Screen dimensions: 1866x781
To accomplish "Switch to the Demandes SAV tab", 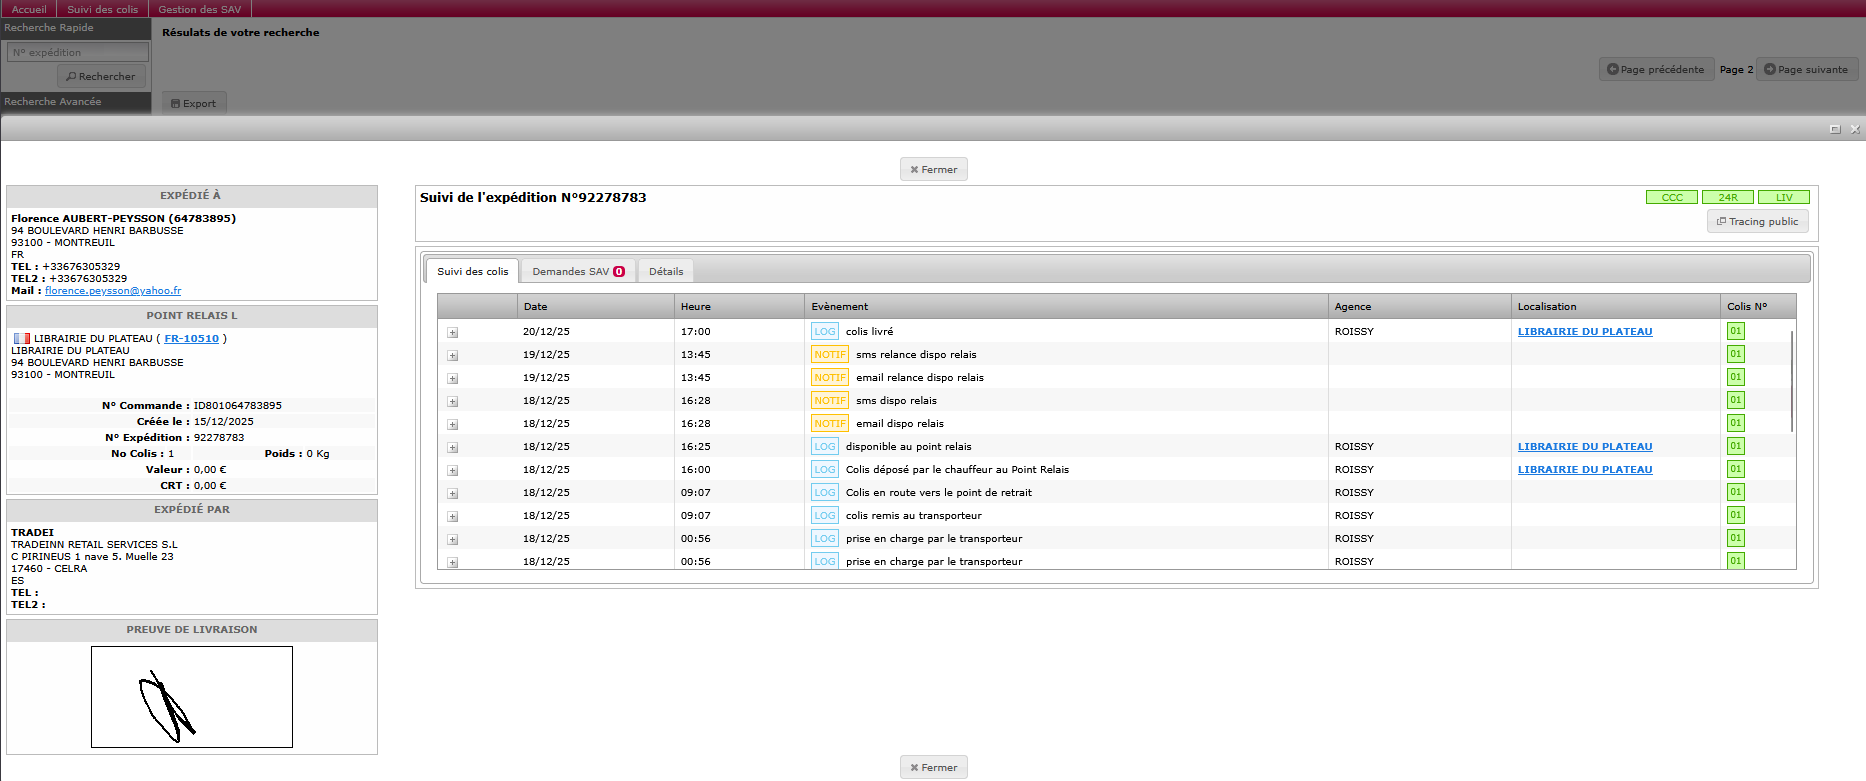I will click(578, 272).
